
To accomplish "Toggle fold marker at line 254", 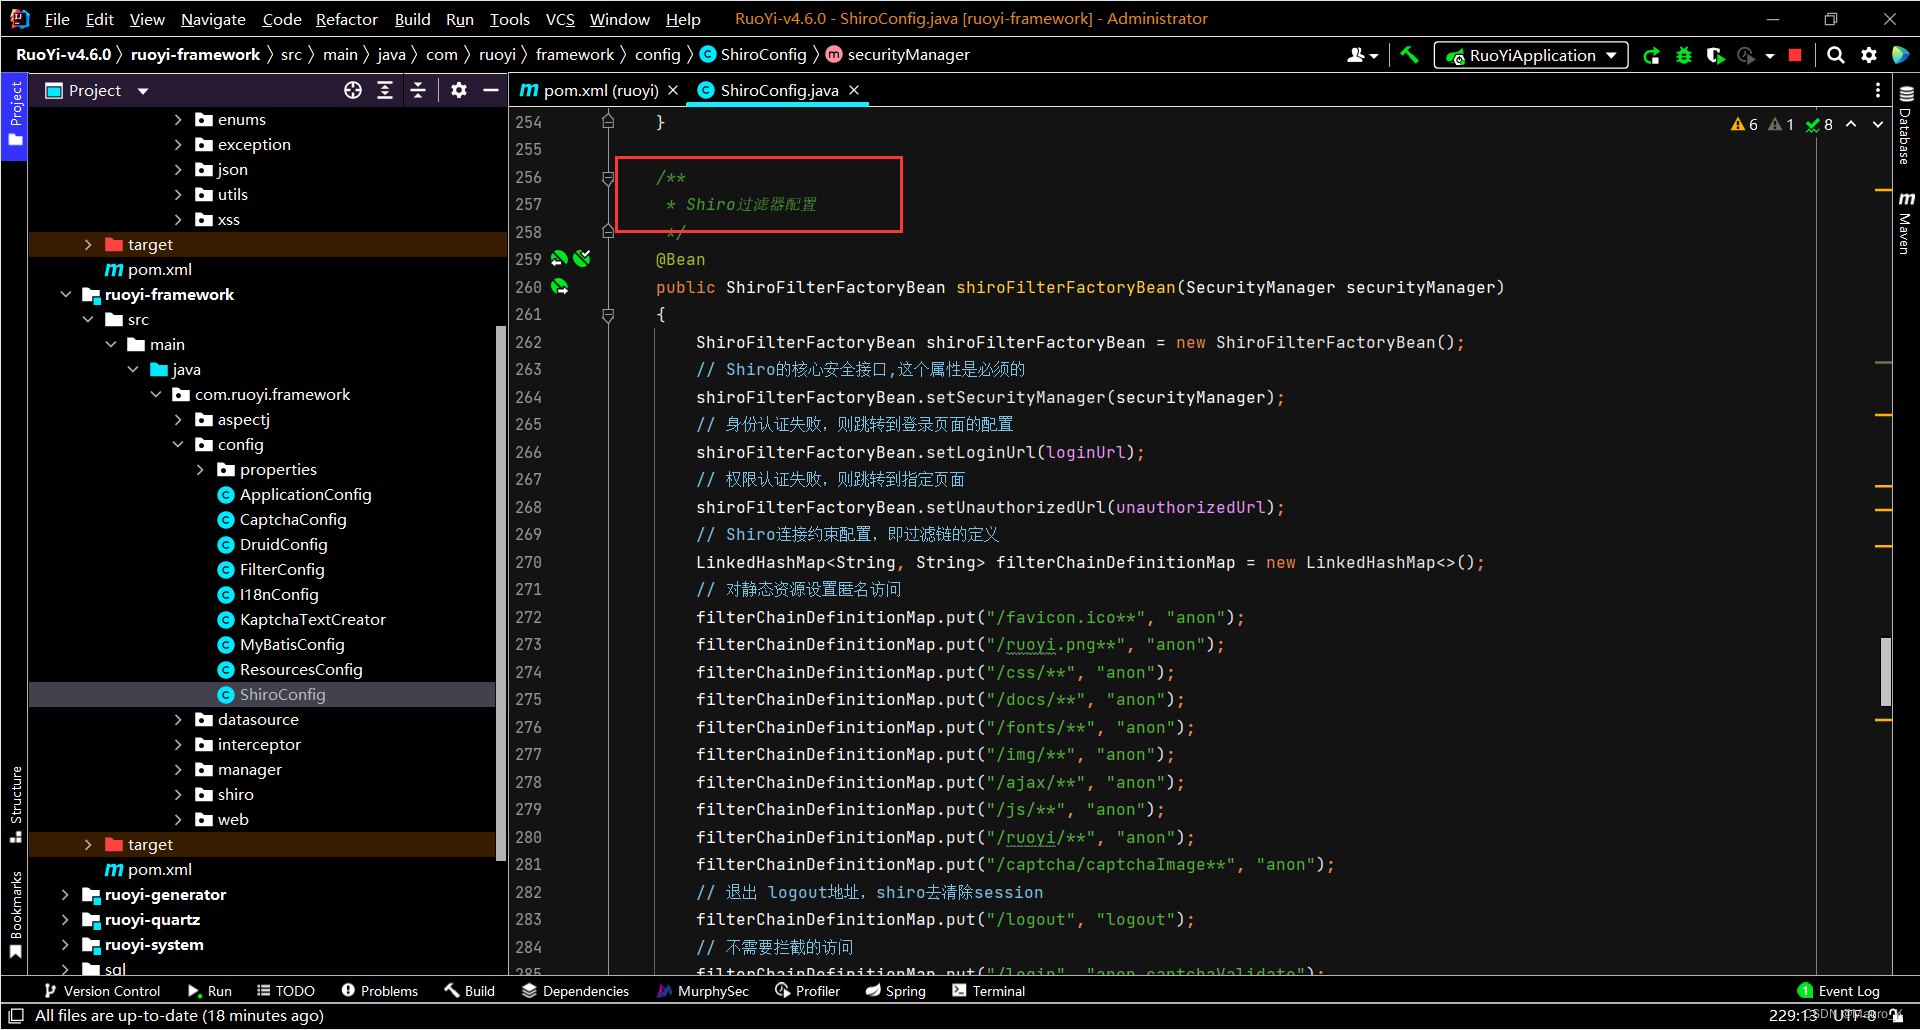I will coord(608,122).
